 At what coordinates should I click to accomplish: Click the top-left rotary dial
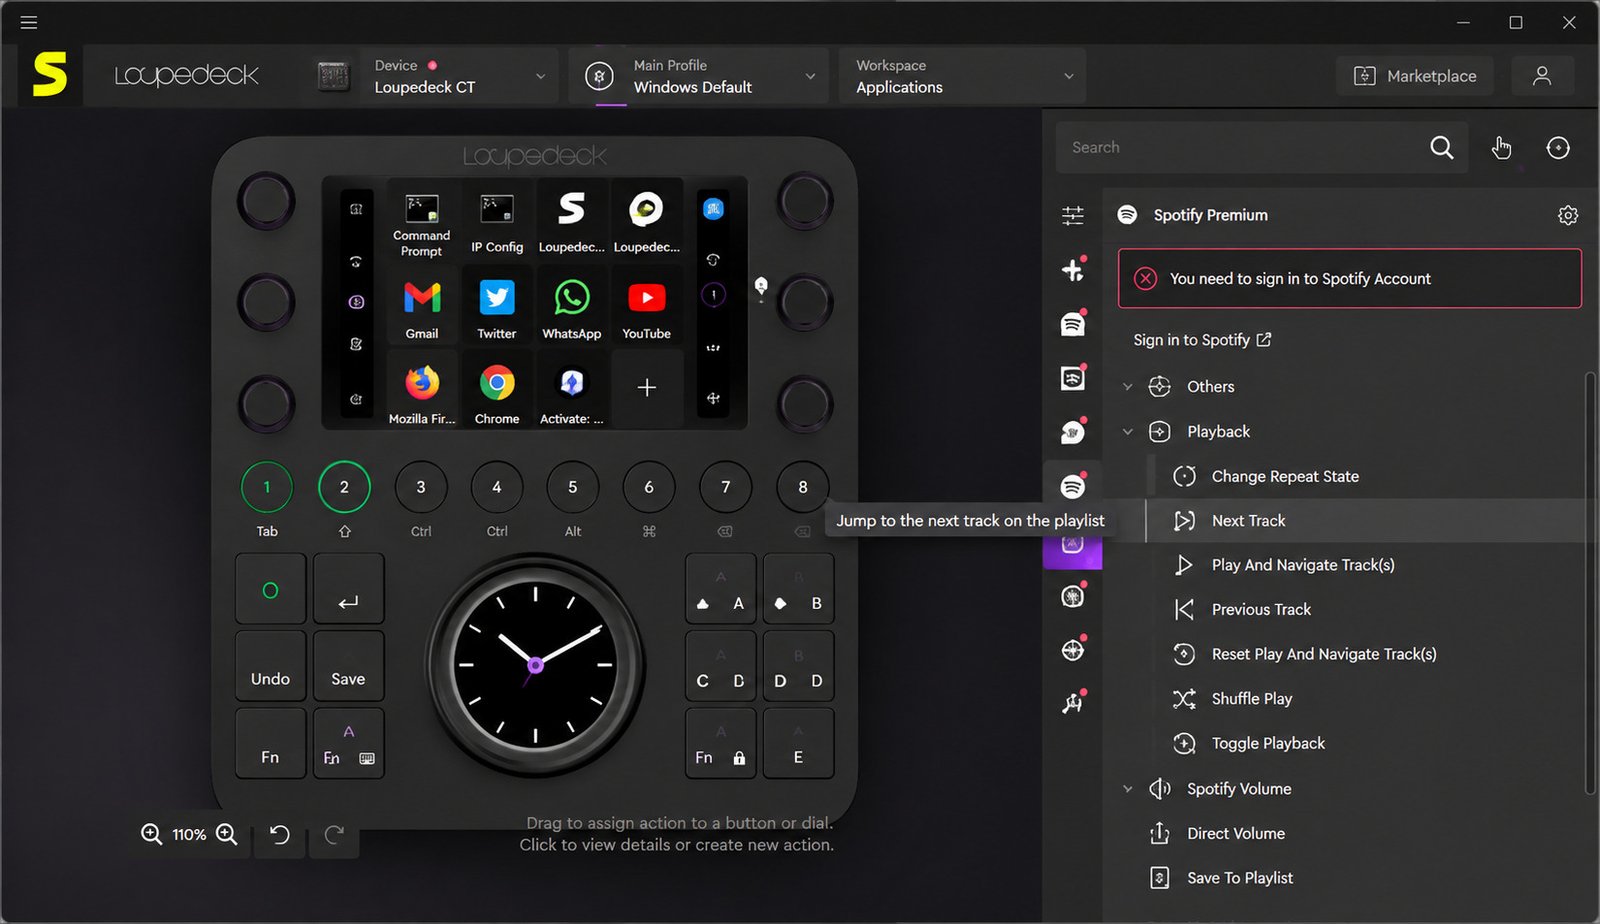coord(266,200)
